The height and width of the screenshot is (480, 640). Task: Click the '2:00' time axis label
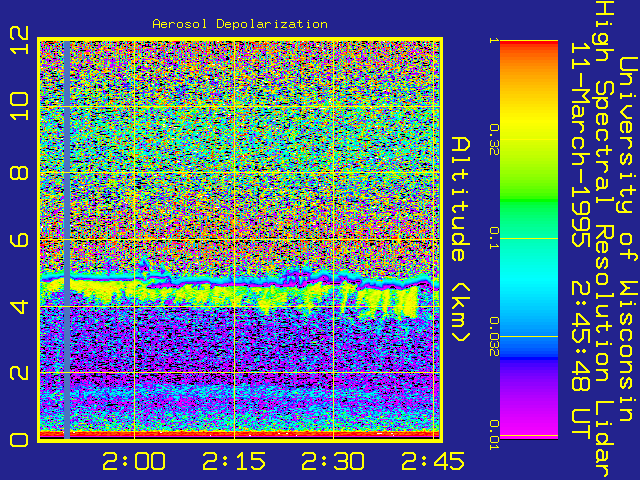point(134,462)
